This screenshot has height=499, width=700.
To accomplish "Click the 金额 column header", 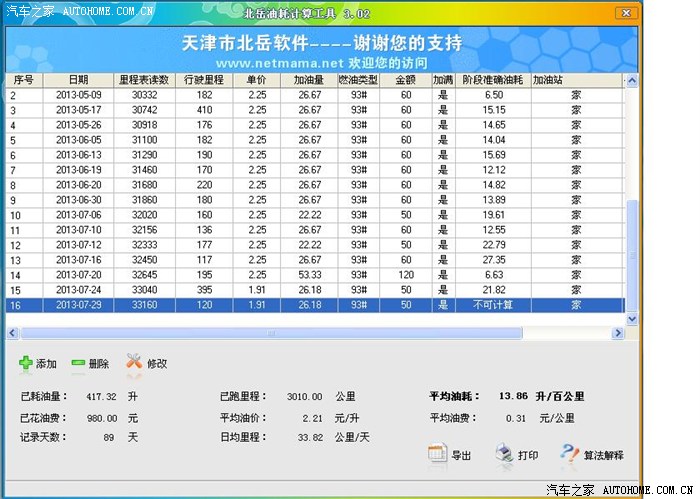I will pyautogui.click(x=406, y=79).
